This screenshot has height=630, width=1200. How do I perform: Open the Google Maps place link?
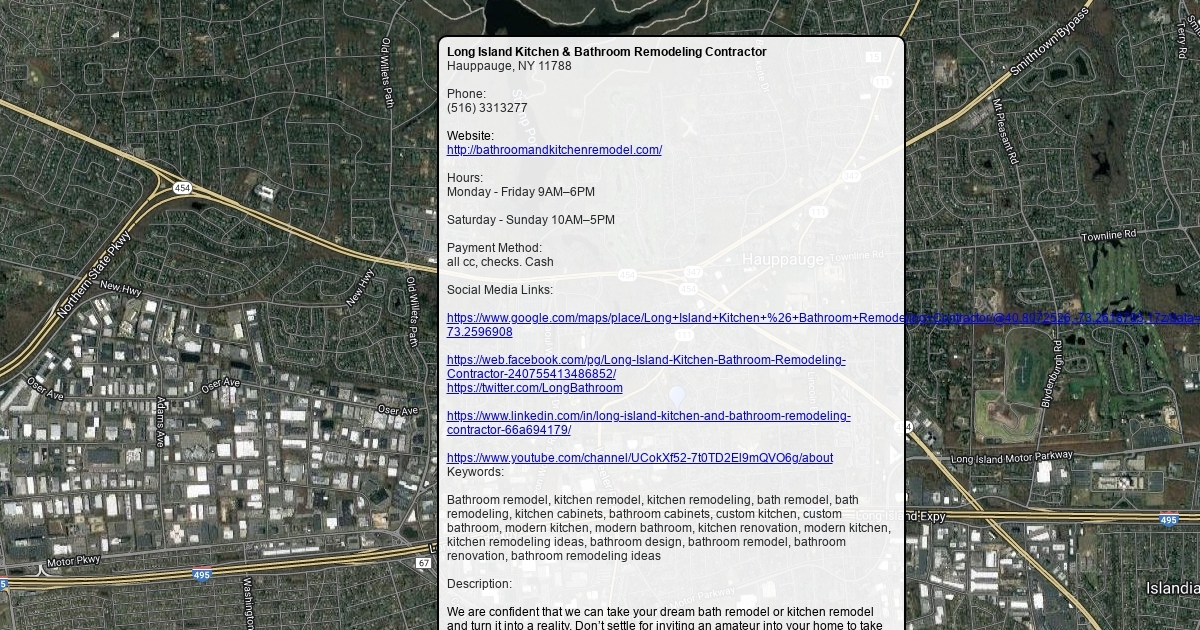point(670,318)
